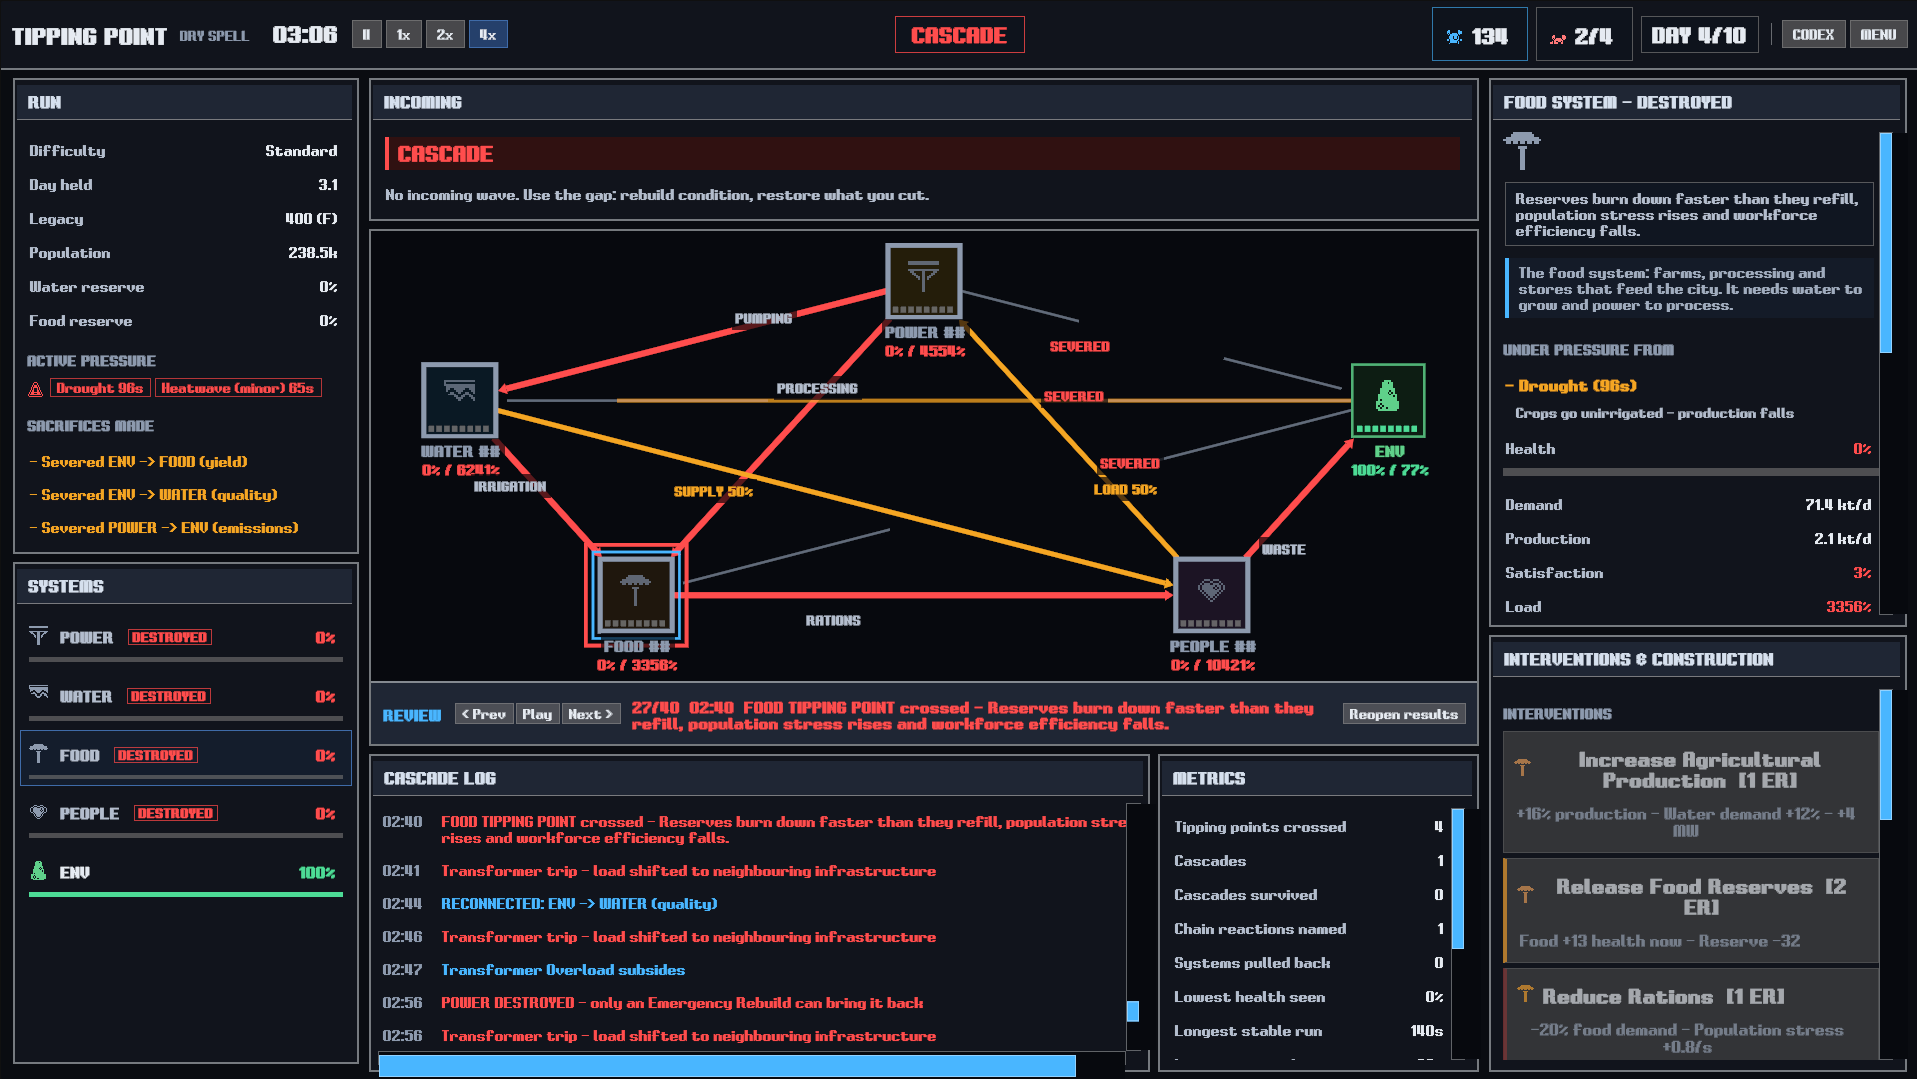Select the WATER node in the network graph
Screen dimensions: 1917x1079
point(459,399)
